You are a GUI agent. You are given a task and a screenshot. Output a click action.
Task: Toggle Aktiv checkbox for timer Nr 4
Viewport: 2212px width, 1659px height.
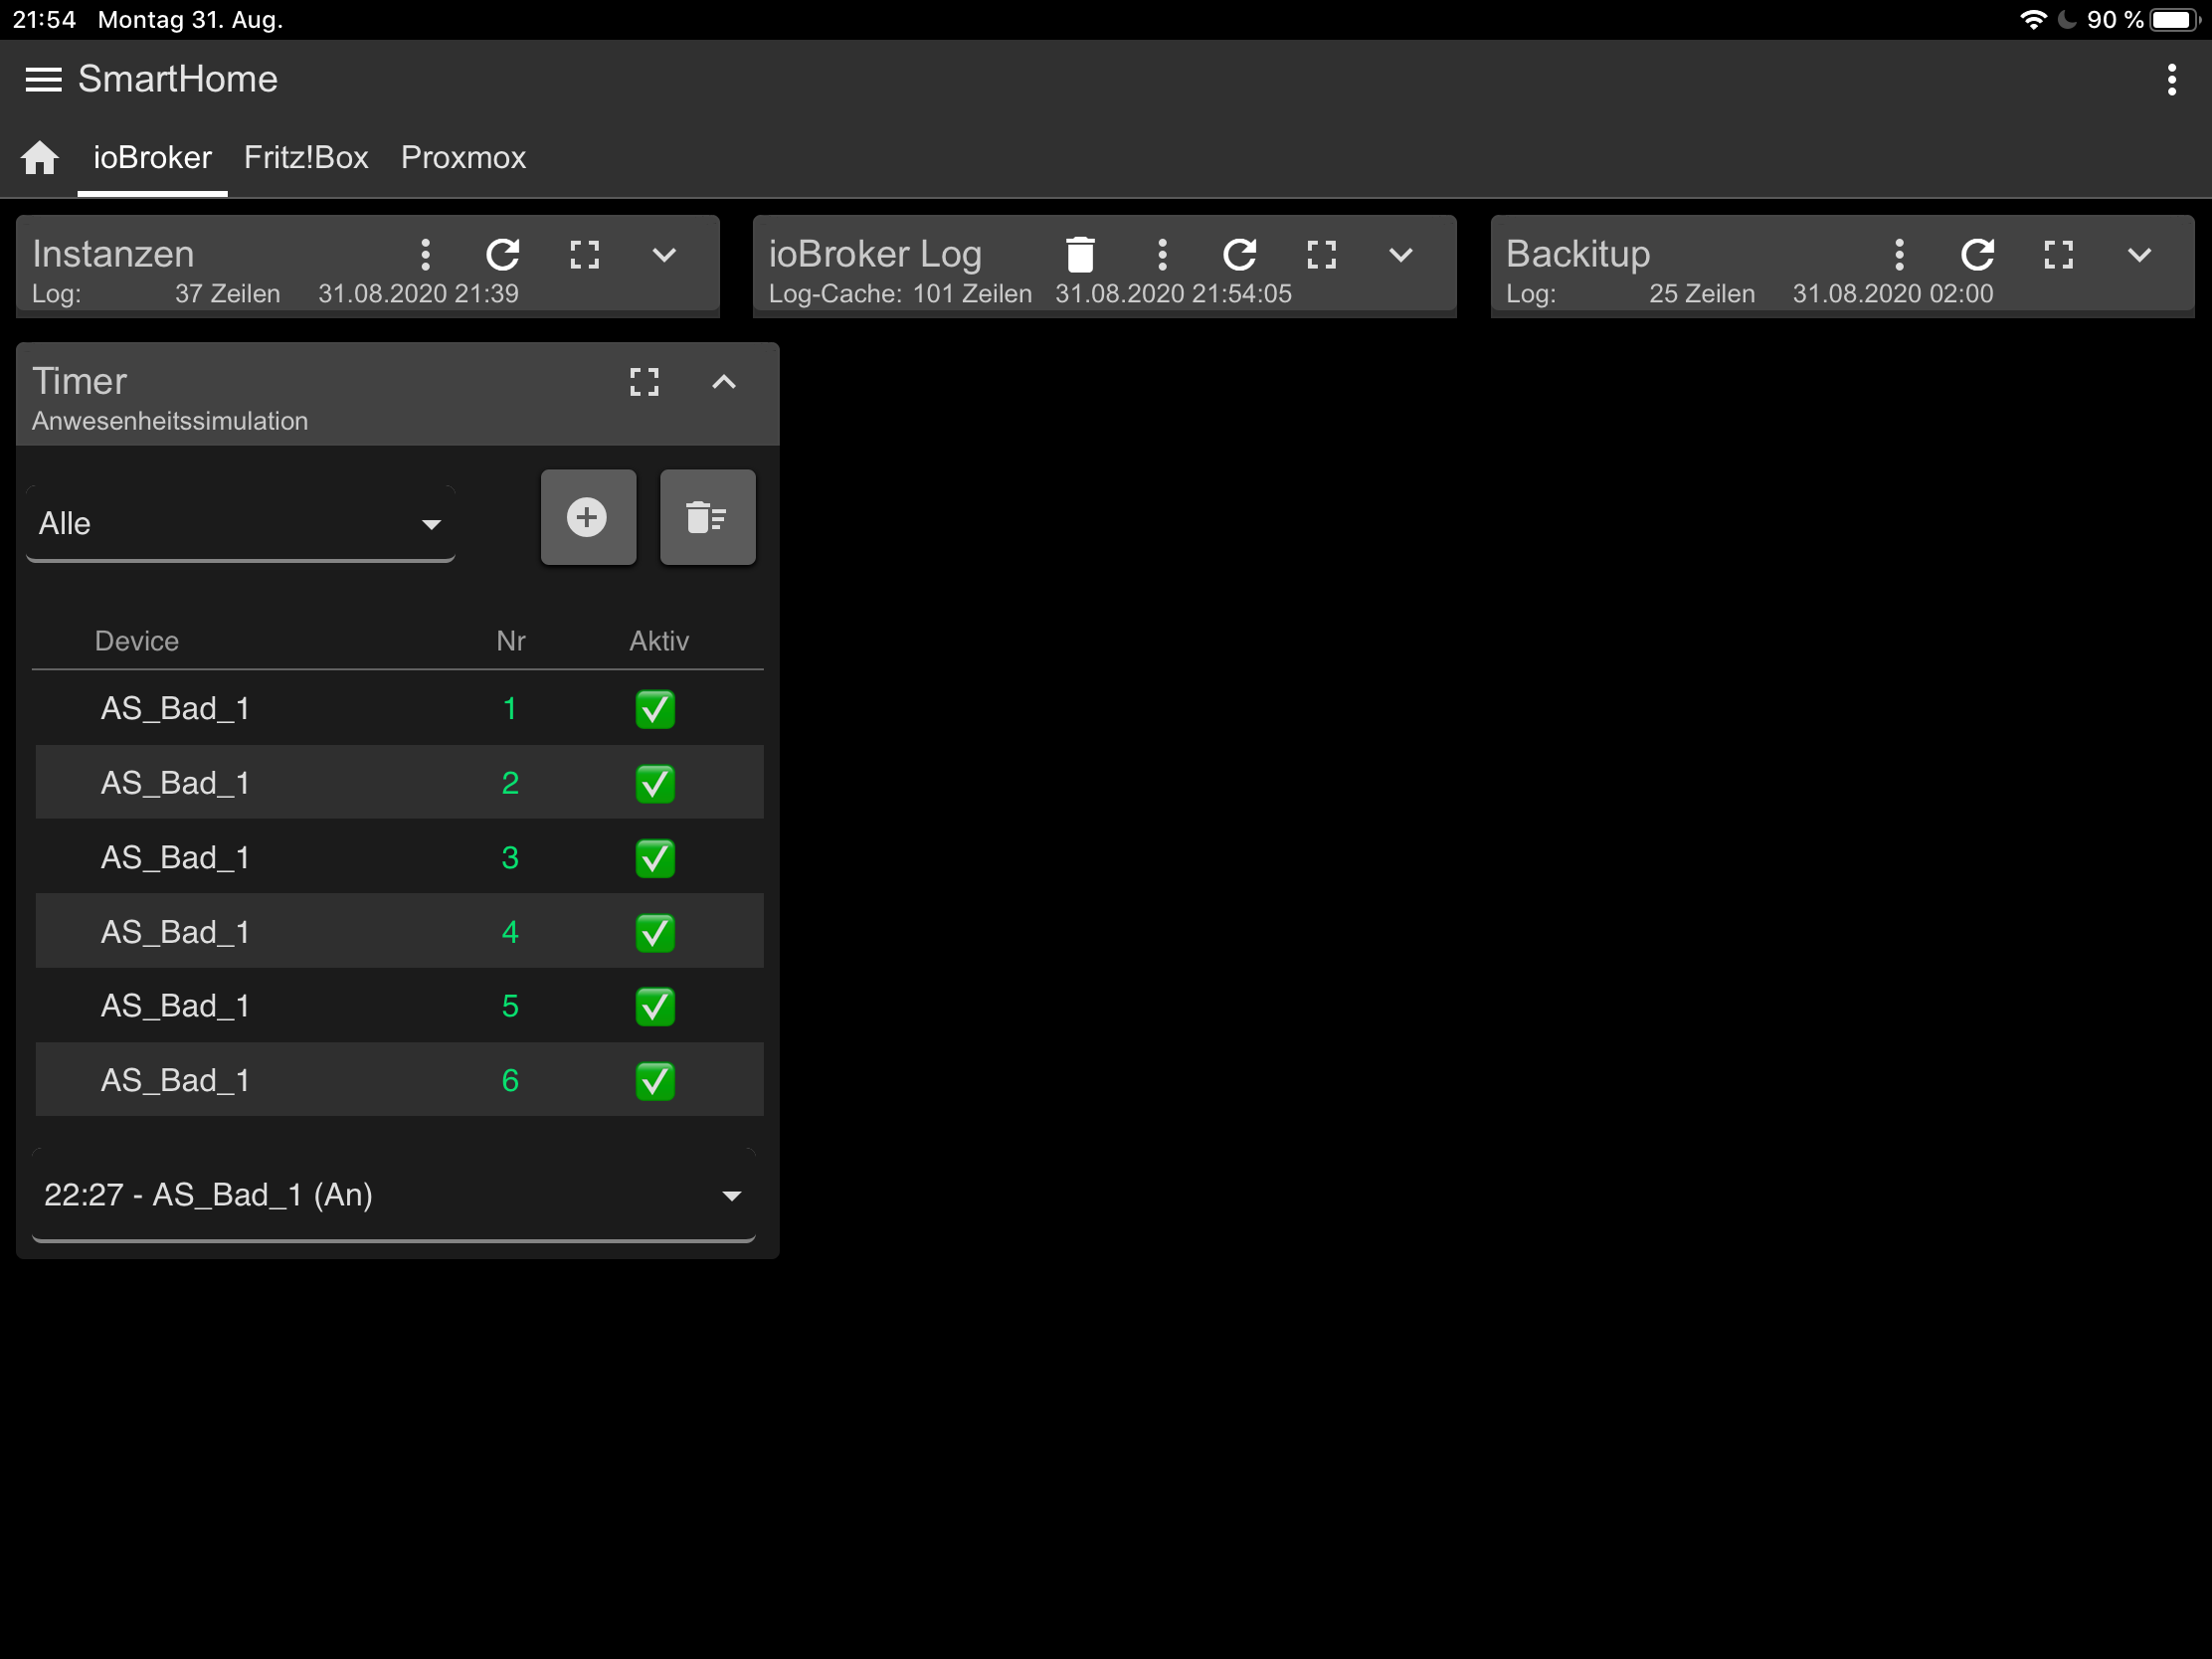tap(655, 932)
